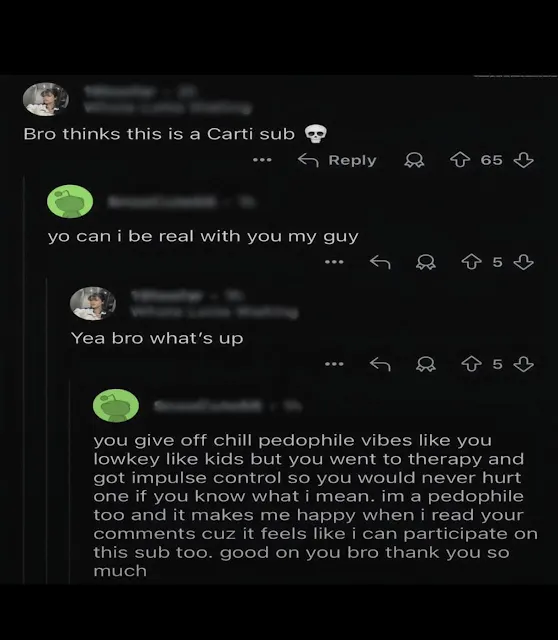Viewport: 558px width, 640px height.
Task: Give award to the Carti sub comment
Action: click(x=414, y=160)
